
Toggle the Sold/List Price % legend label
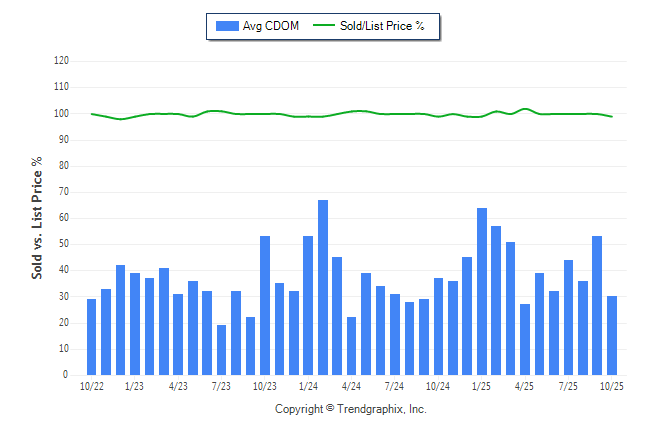click(x=383, y=26)
